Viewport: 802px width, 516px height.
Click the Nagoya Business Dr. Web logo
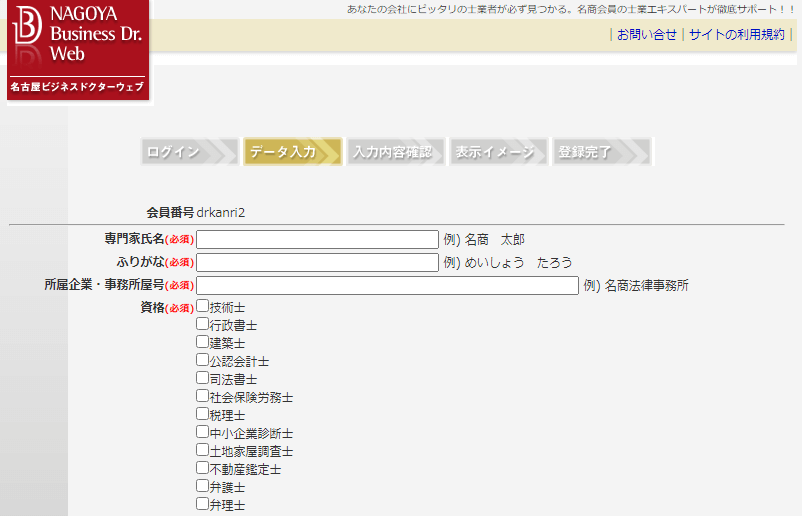click(78, 49)
